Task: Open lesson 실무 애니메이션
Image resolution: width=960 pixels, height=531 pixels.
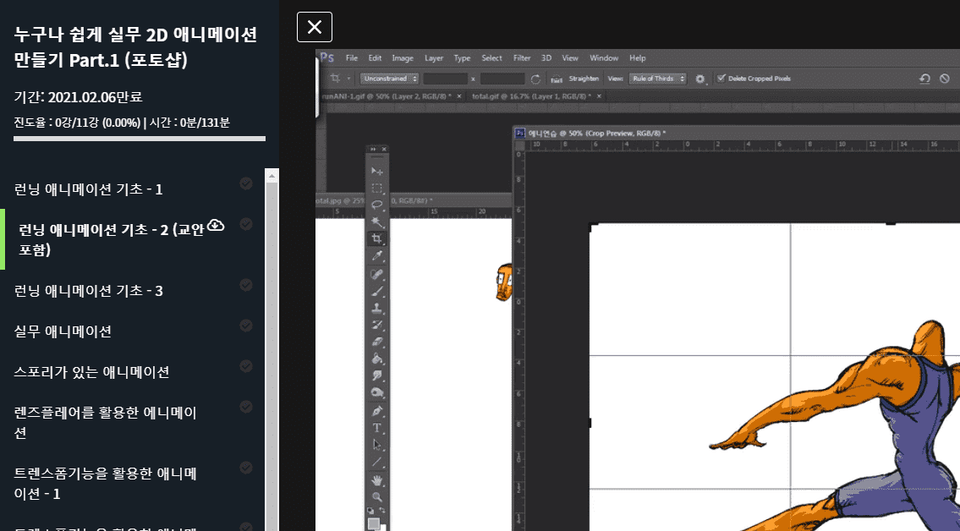Action: click(x=62, y=331)
